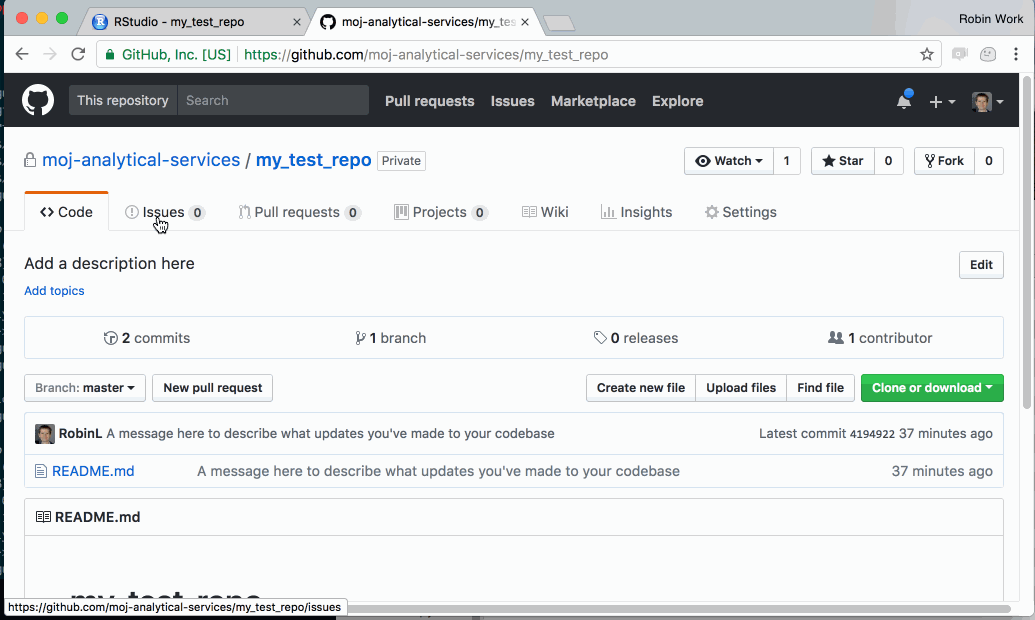This screenshot has height=620, width=1035.
Task: Click Find file
Action: click(x=820, y=388)
